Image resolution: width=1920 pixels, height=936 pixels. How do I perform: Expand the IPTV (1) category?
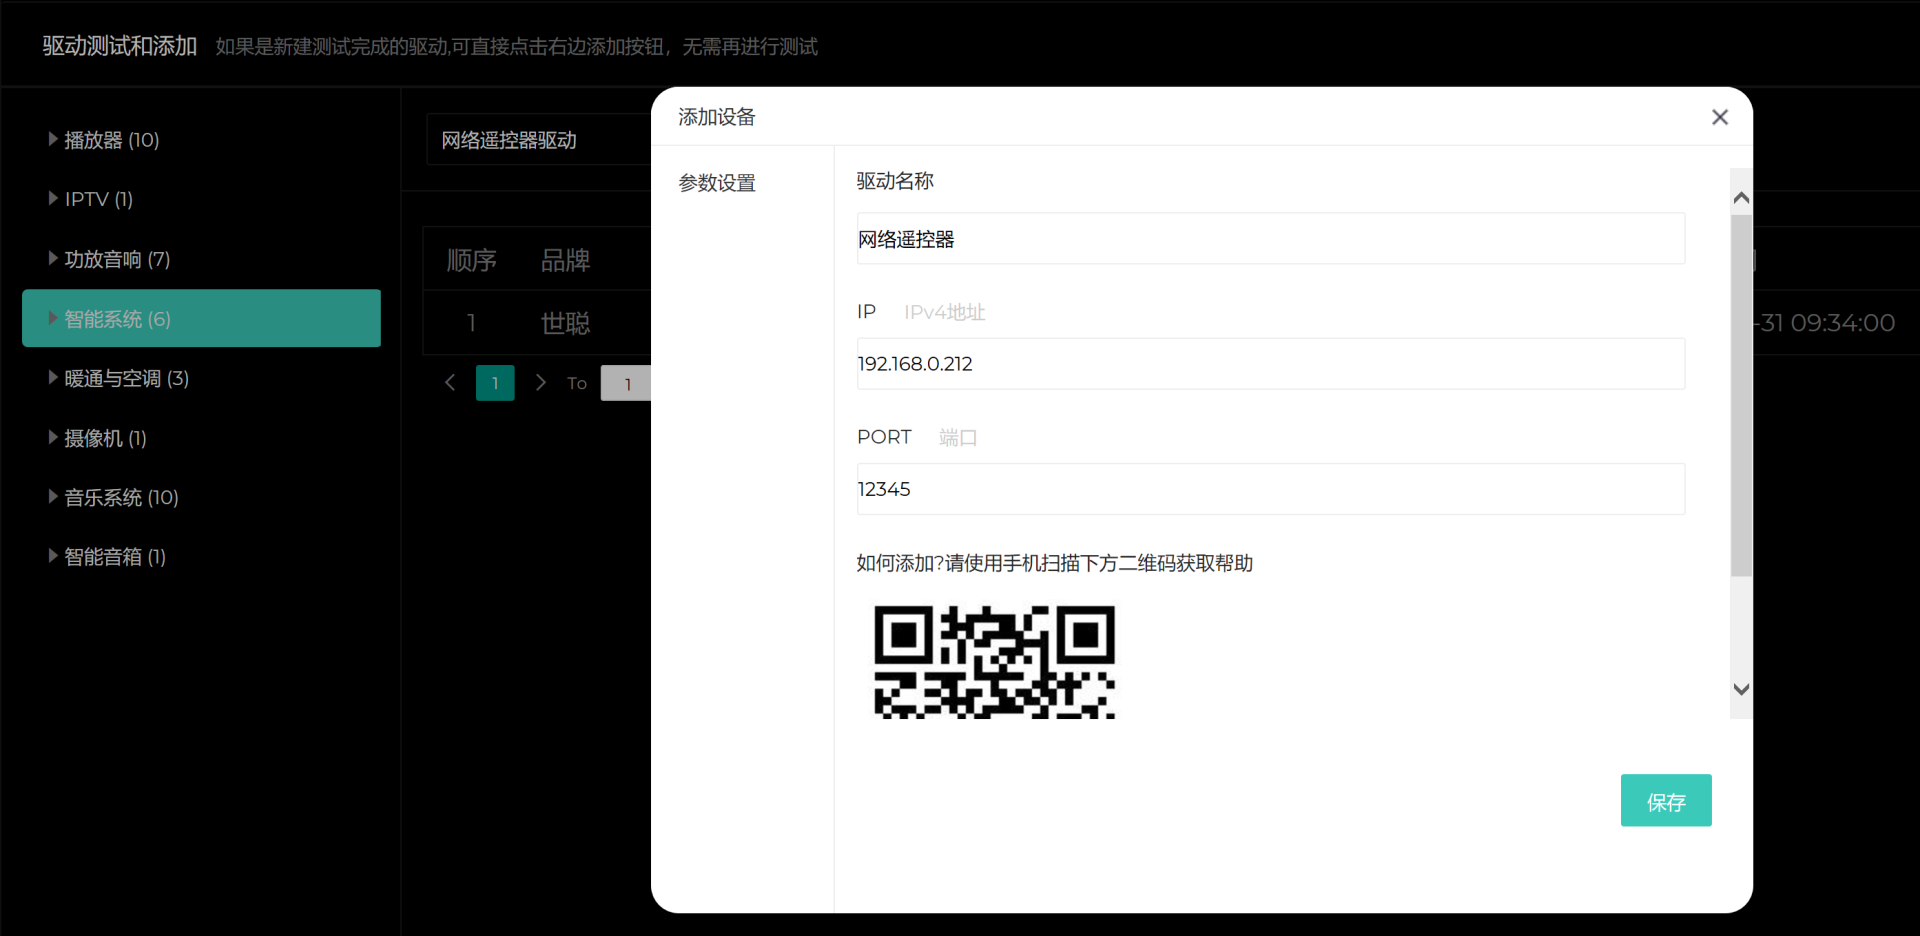(x=53, y=198)
